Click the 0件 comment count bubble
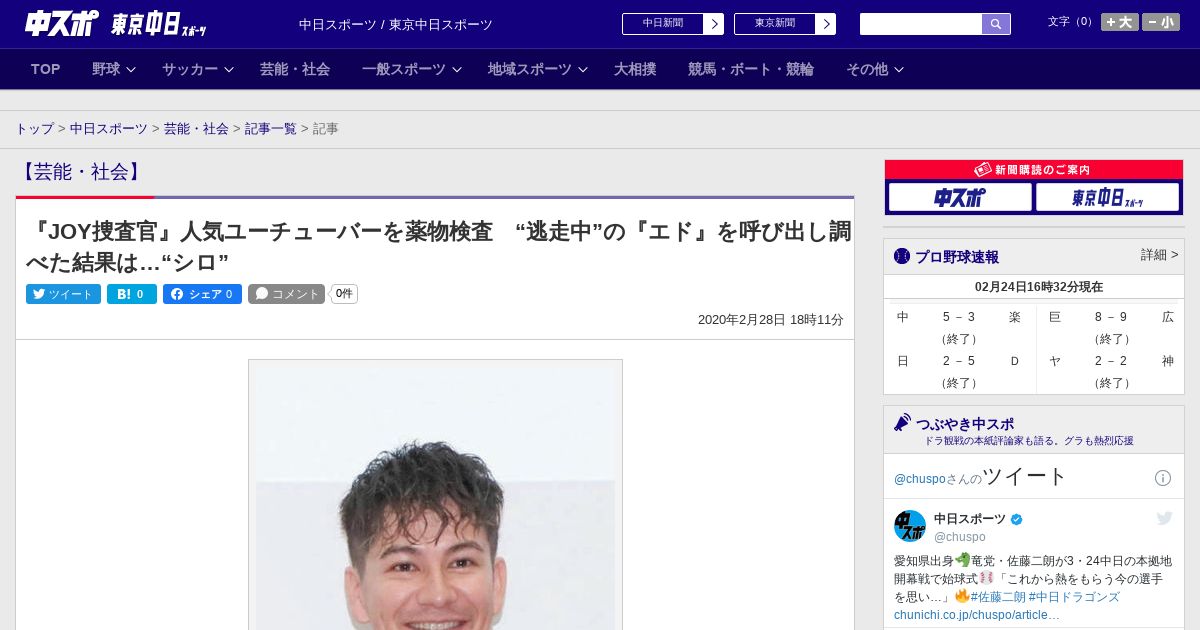 pos(344,294)
